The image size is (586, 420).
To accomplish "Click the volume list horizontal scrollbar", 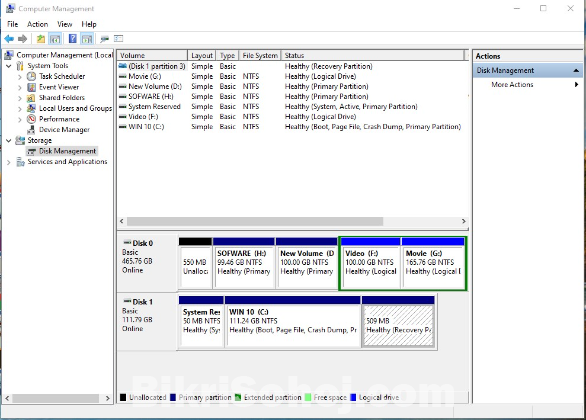I will coord(255,221).
